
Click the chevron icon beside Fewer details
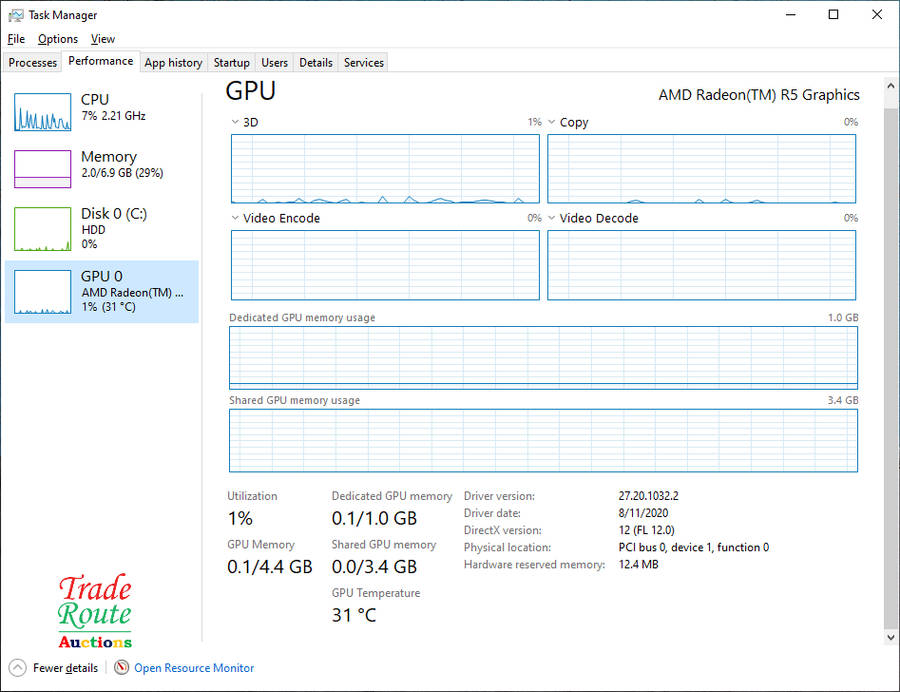pos(15,667)
